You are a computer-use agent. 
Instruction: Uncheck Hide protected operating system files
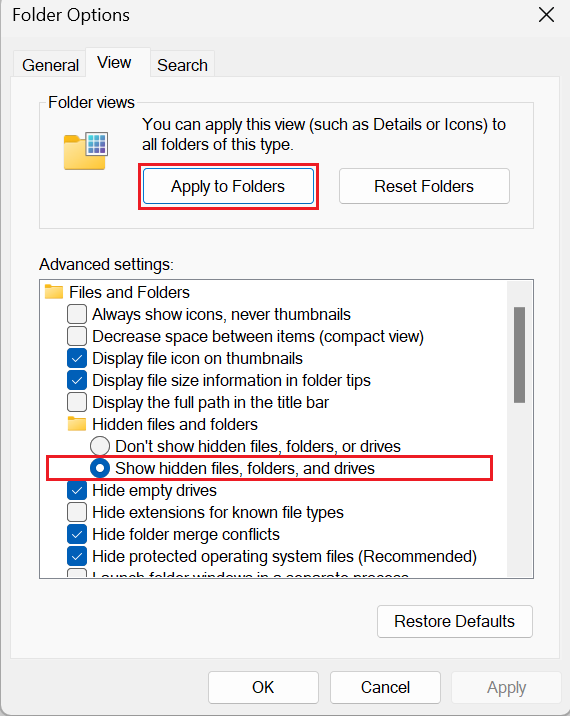click(77, 556)
